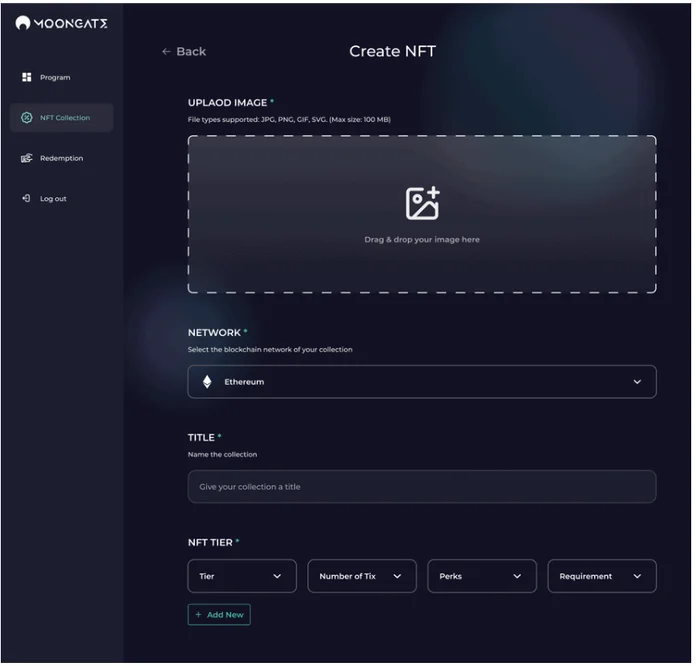
Task: Click the Log out arrow icon
Action: point(27,198)
